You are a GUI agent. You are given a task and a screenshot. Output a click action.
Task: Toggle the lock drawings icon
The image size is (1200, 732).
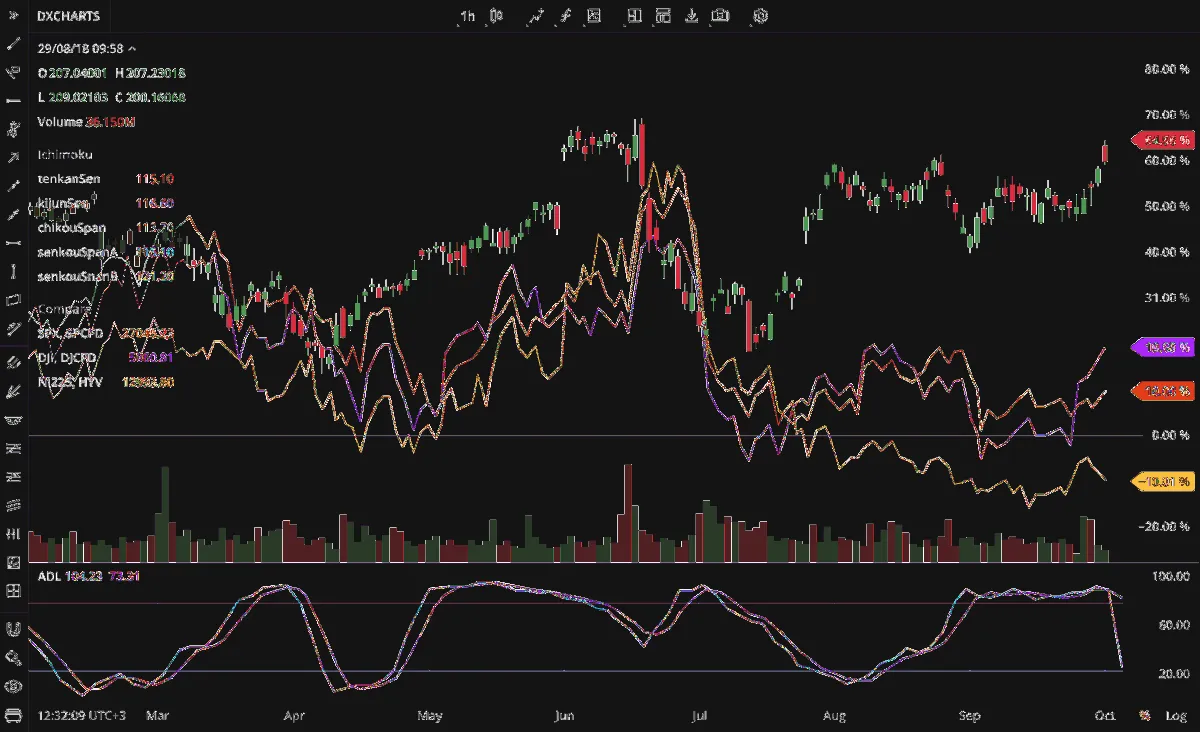(13, 658)
